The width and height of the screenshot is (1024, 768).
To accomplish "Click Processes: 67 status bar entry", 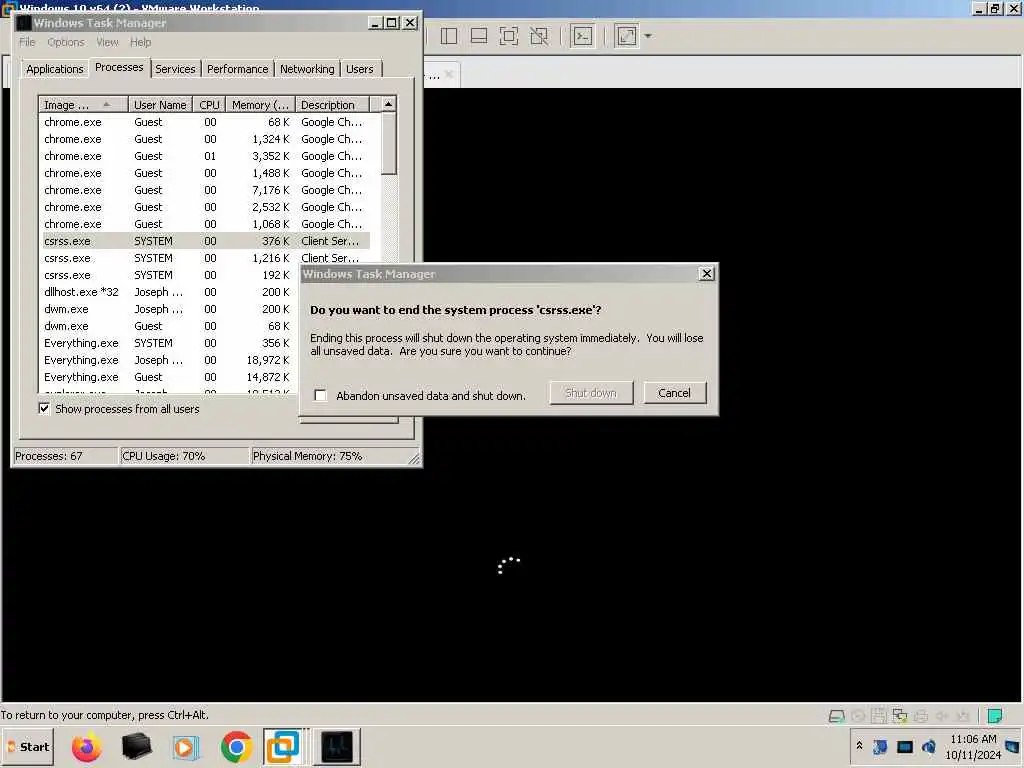I will [65, 456].
